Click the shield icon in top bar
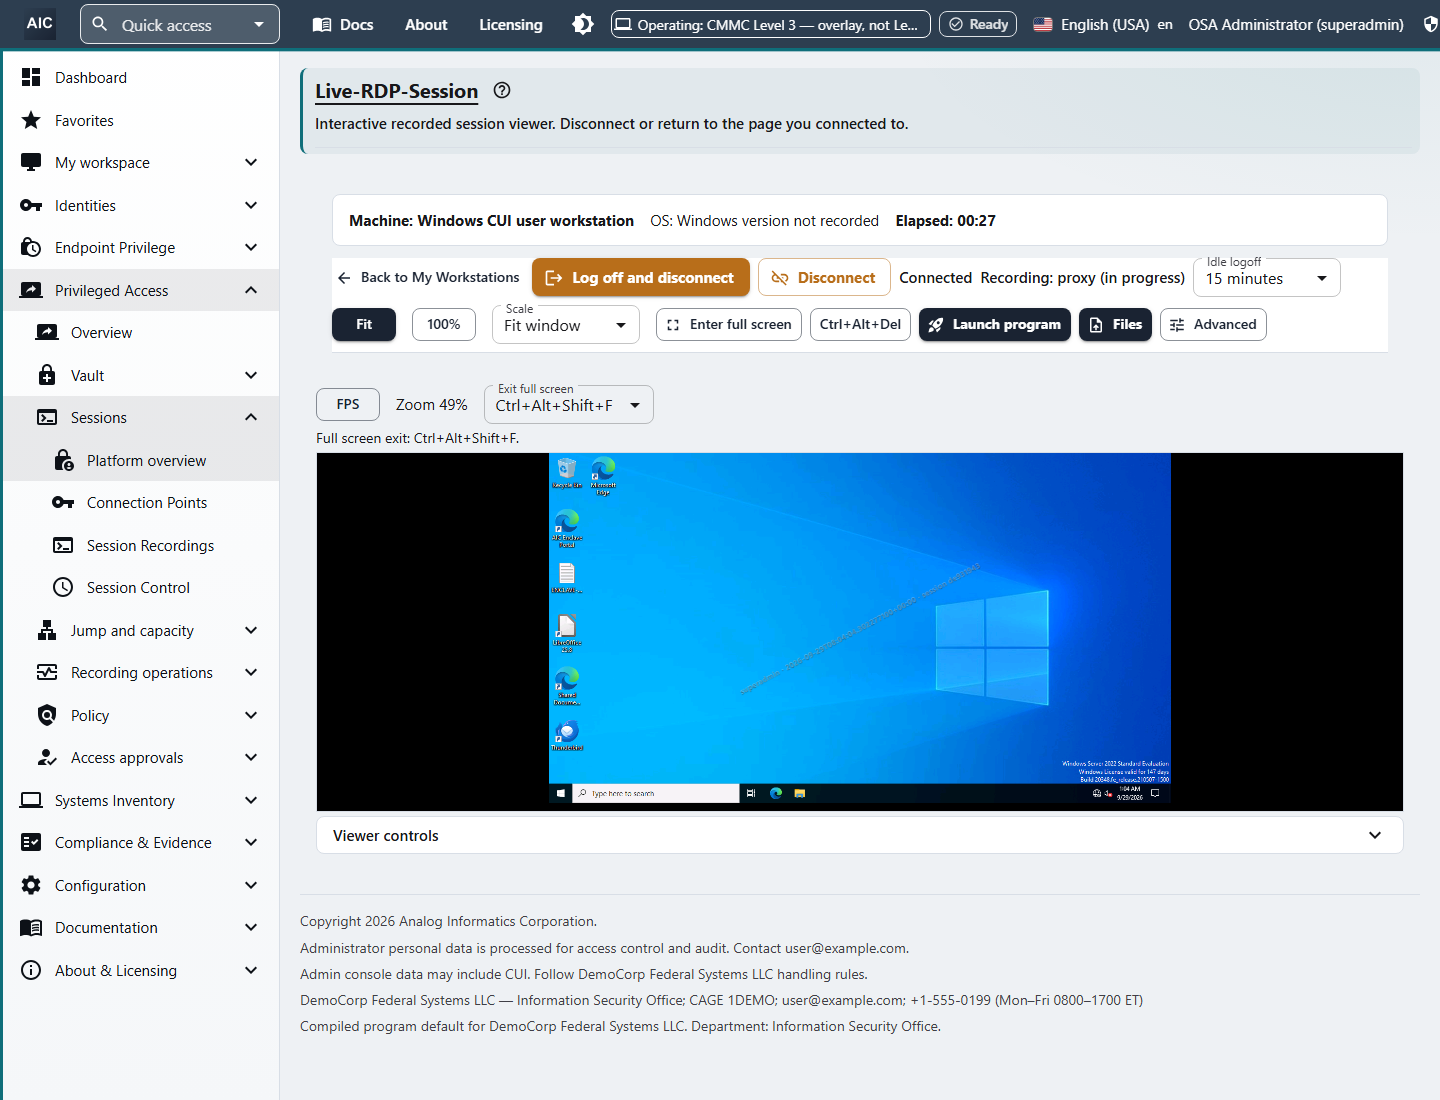The image size is (1440, 1100). 1430,24
